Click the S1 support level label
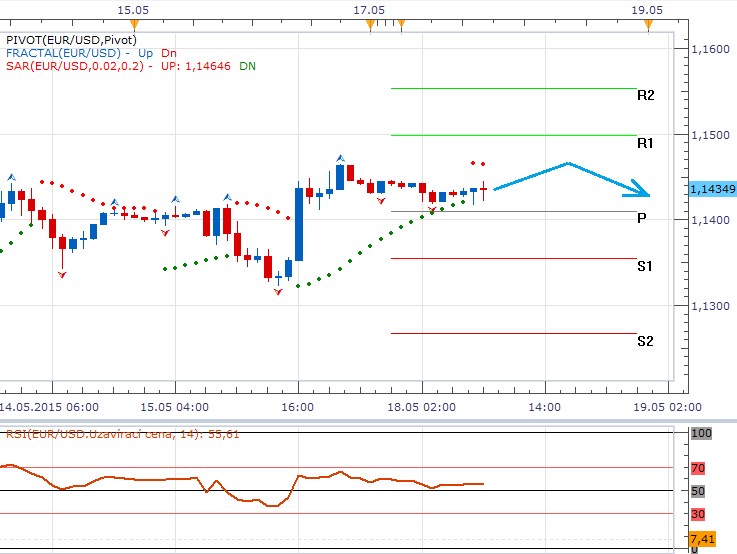 pyautogui.click(x=645, y=267)
